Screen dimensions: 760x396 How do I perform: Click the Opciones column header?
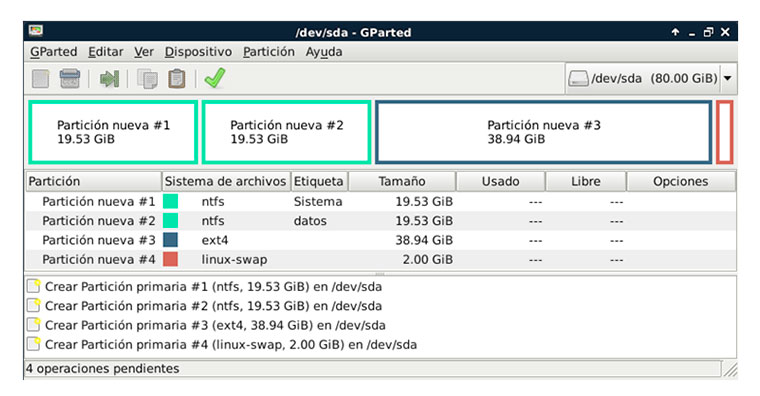click(681, 181)
